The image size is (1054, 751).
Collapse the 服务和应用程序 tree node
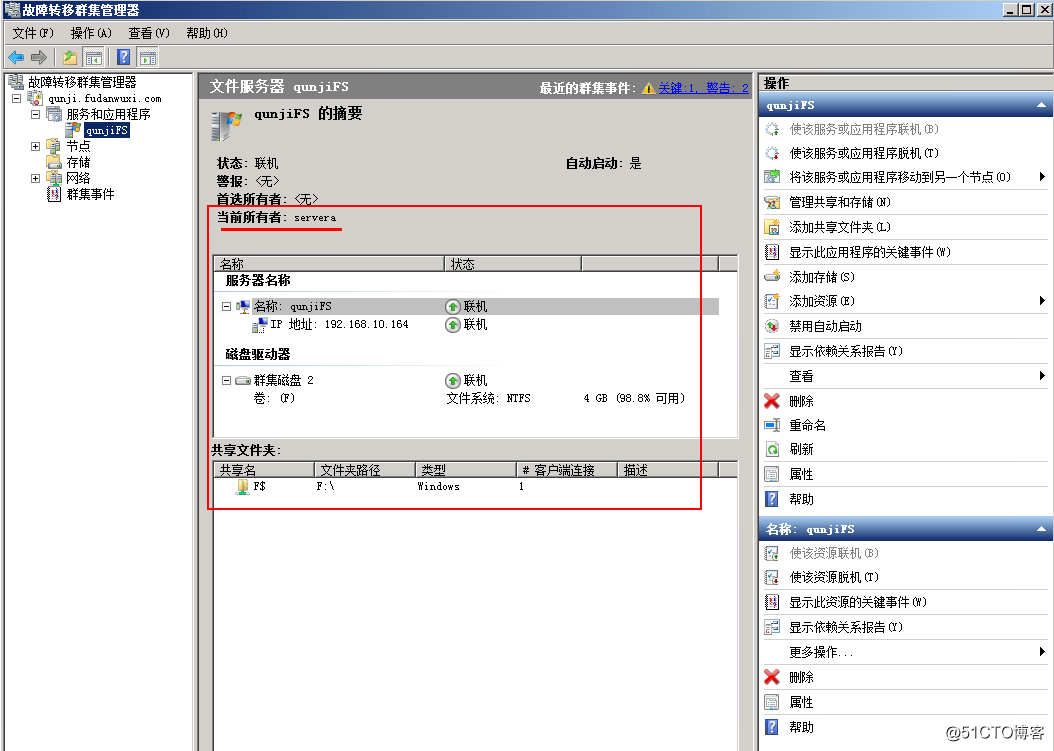coord(35,114)
